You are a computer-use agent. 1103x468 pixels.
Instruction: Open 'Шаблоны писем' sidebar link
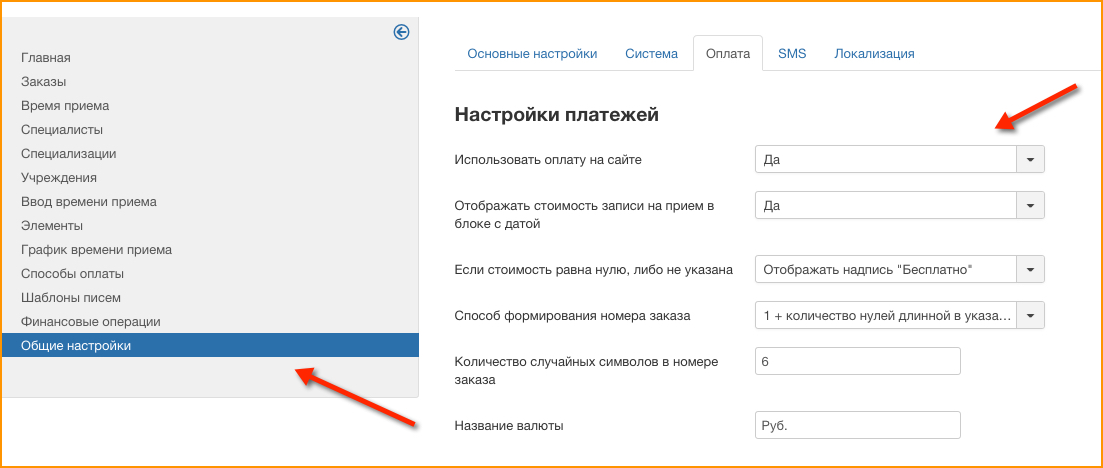[71, 298]
